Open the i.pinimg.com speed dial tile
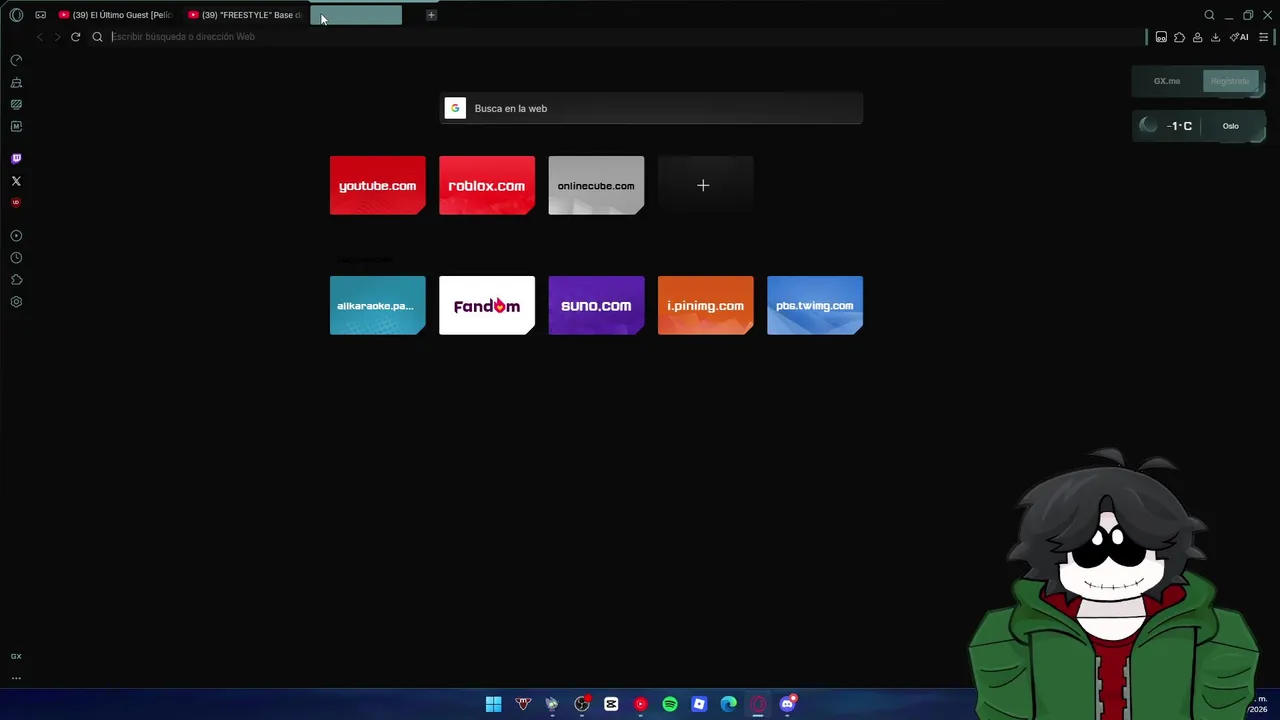 point(705,305)
